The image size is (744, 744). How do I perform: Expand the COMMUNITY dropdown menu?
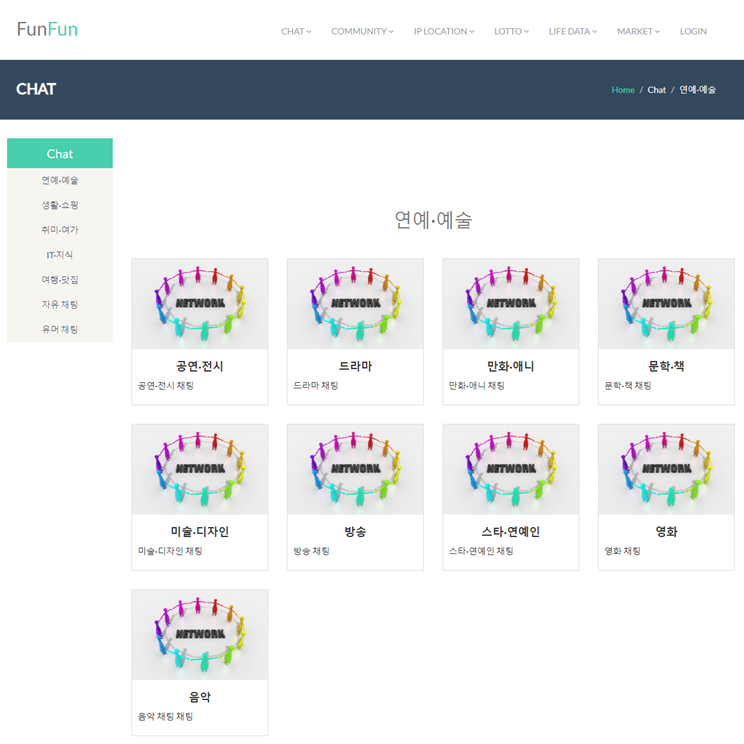(363, 31)
